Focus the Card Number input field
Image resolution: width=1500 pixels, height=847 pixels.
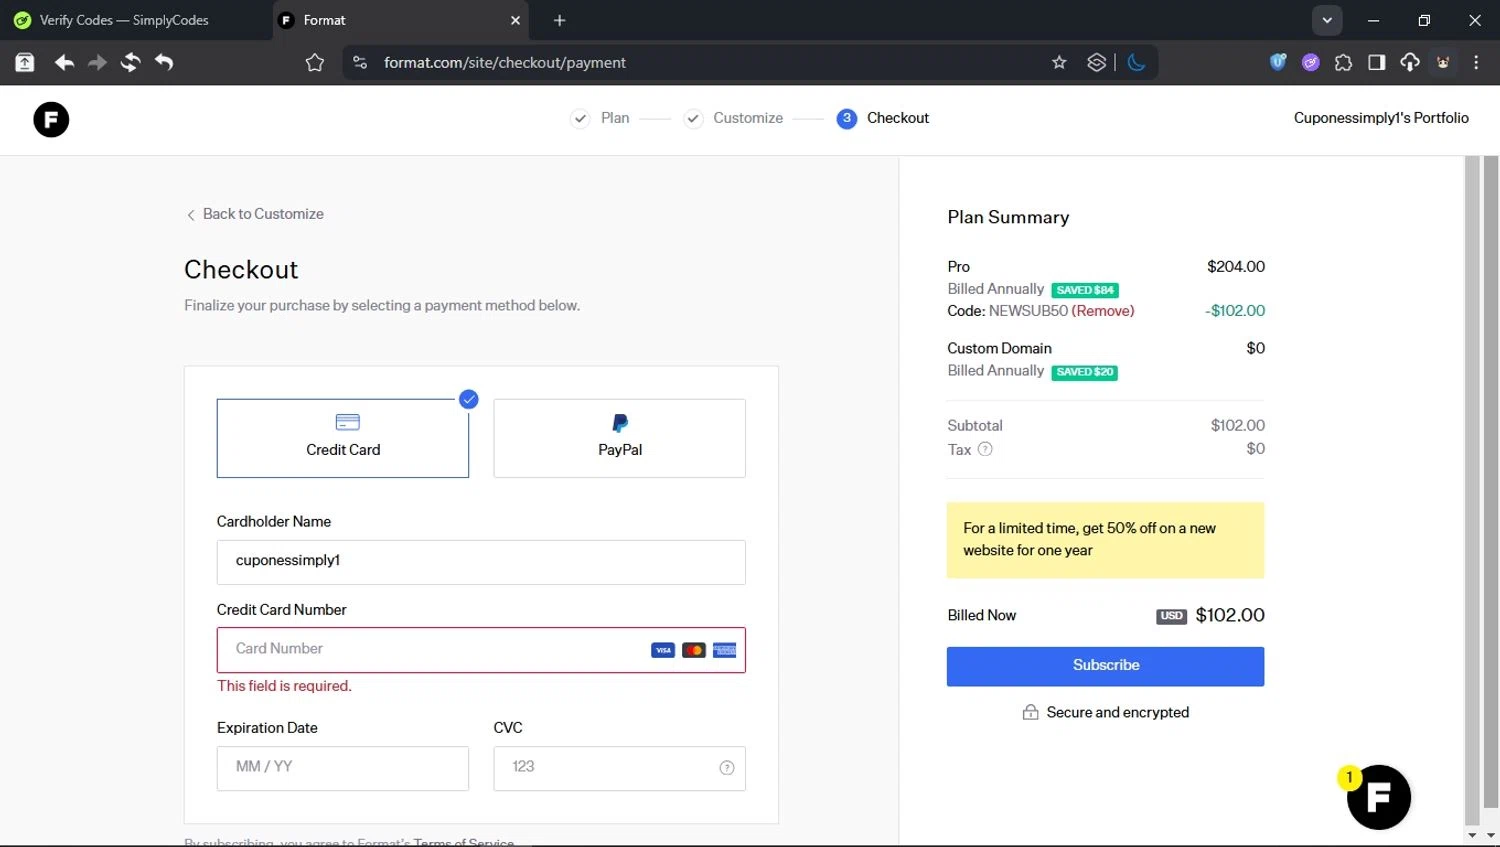(x=481, y=650)
